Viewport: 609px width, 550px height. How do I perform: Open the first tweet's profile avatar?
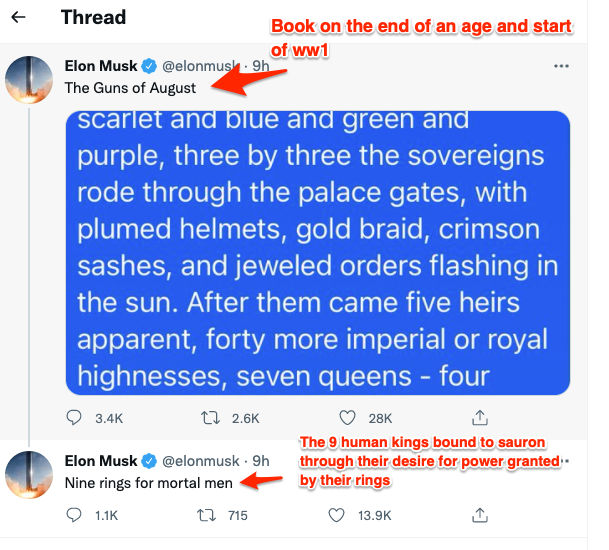coord(30,79)
